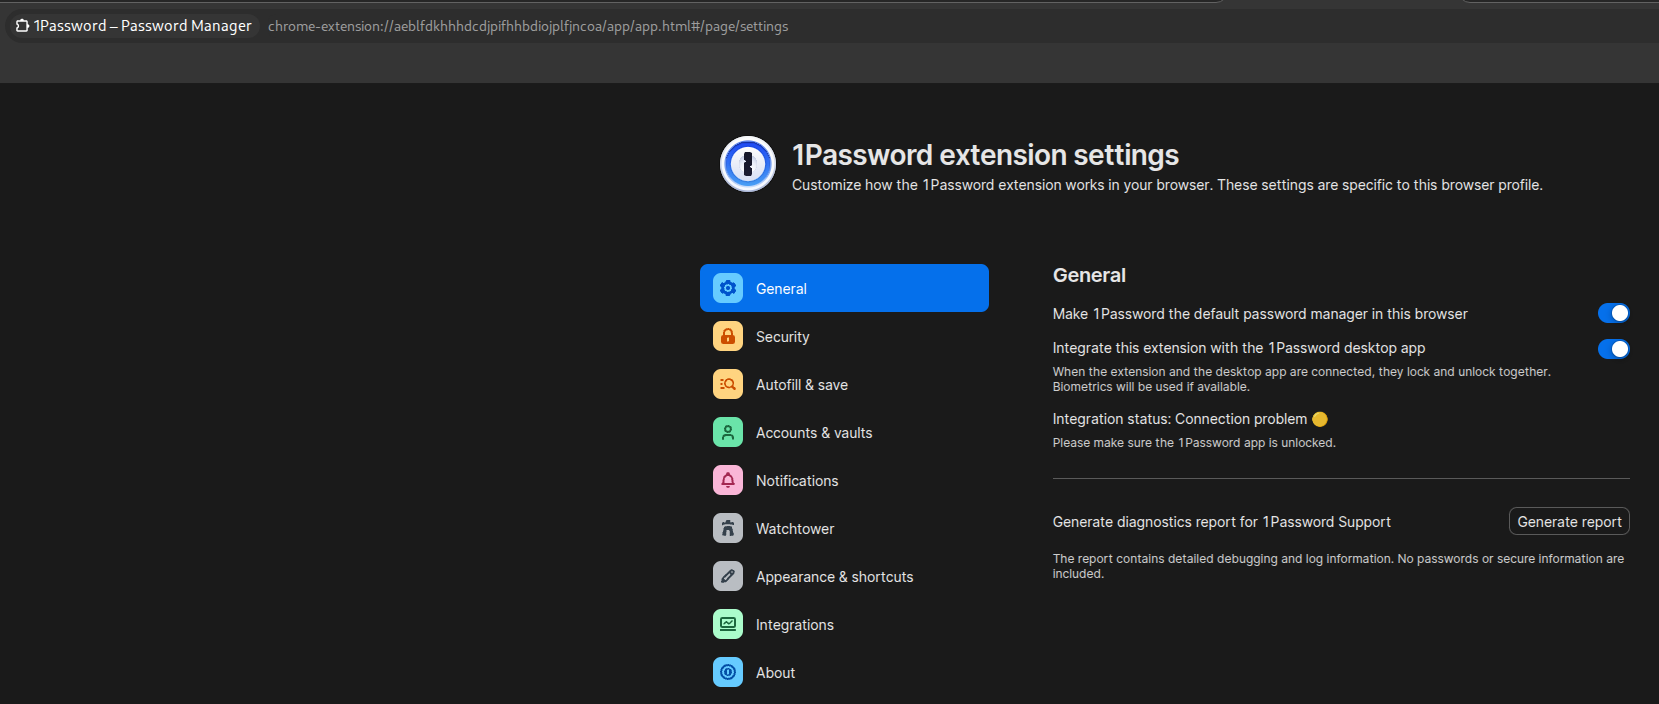Open the Appearance & shortcuts section label
Image resolution: width=1659 pixels, height=704 pixels.
[x=835, y=576]
